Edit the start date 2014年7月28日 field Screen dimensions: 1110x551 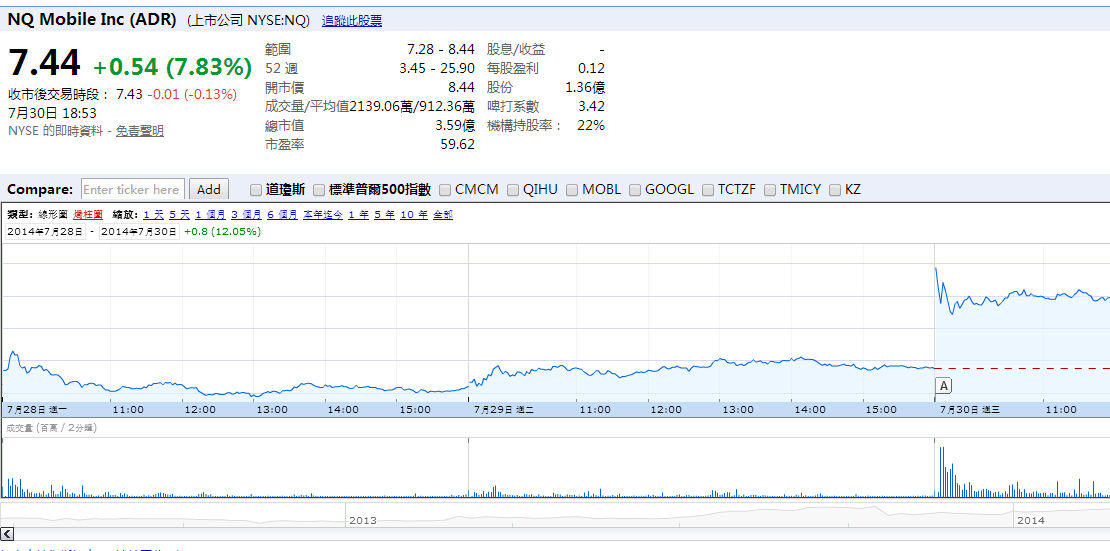tap(45, 232)
